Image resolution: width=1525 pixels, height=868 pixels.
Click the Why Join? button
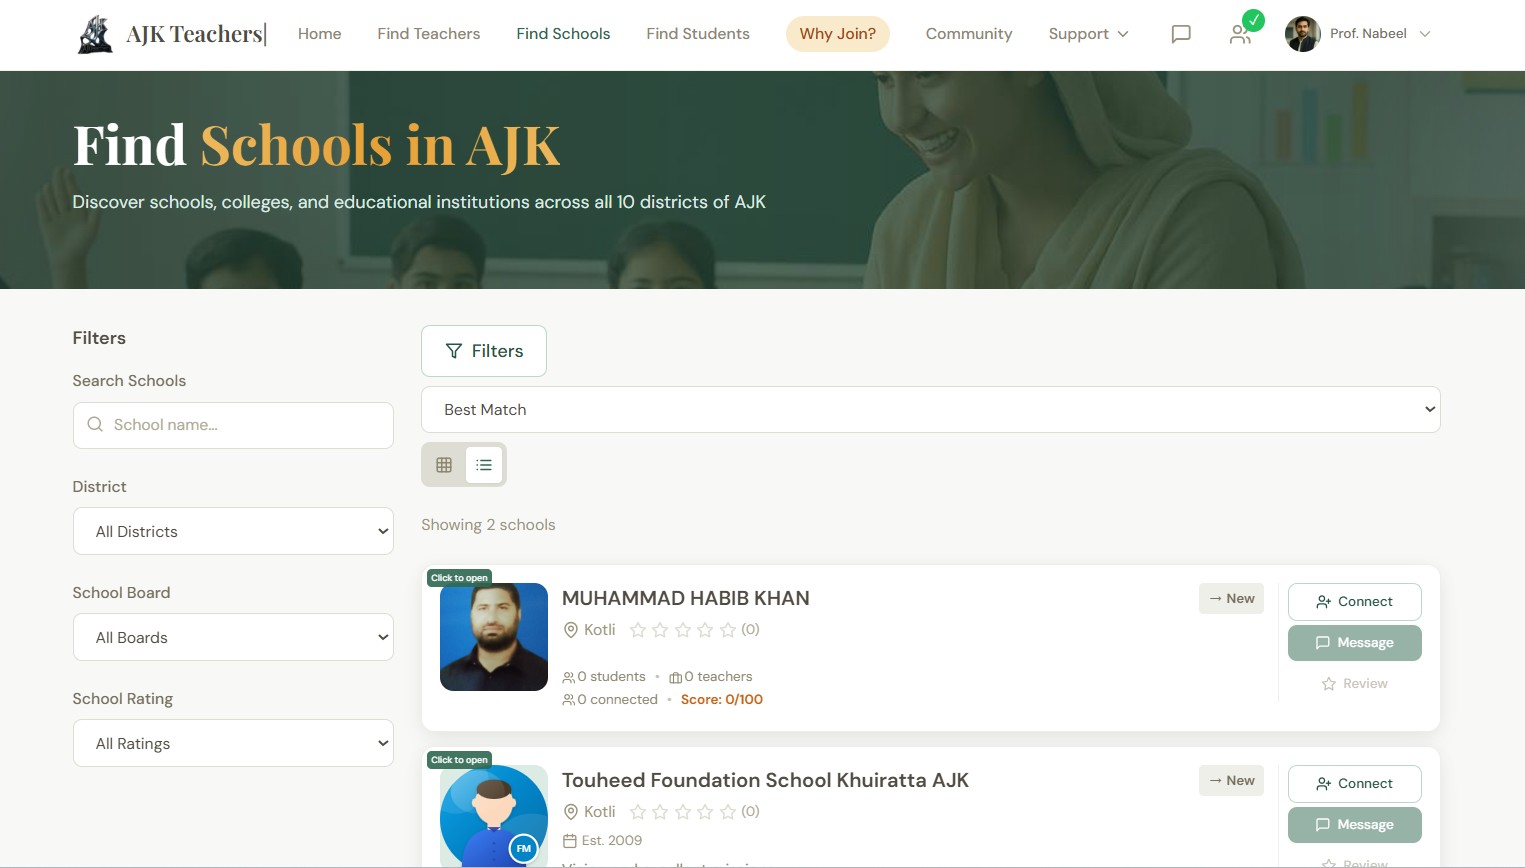(838, 34)
